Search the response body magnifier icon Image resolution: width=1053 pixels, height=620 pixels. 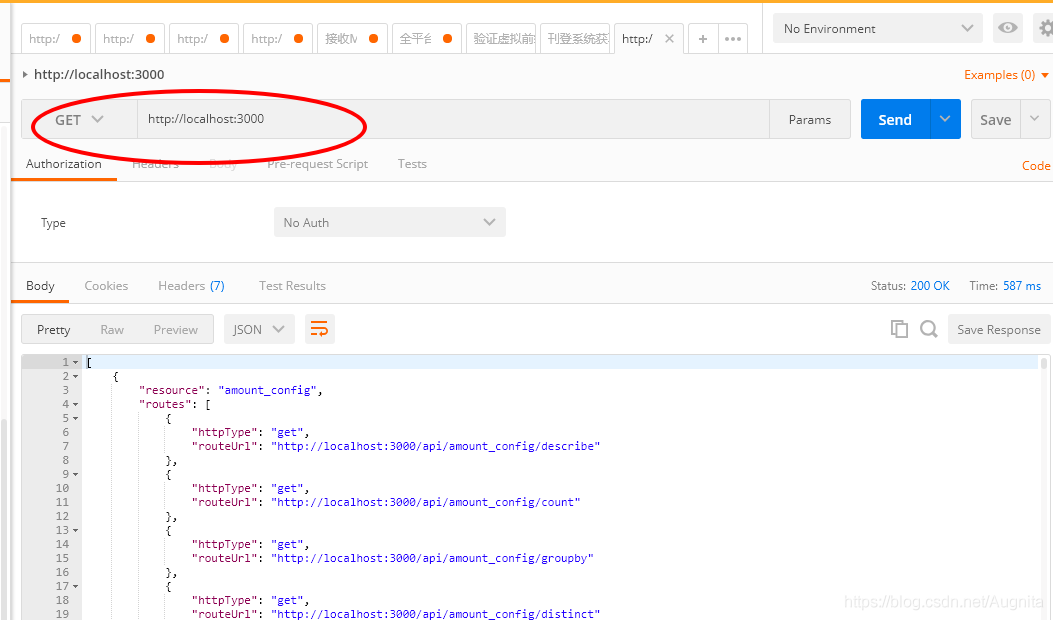click(929, 329)
